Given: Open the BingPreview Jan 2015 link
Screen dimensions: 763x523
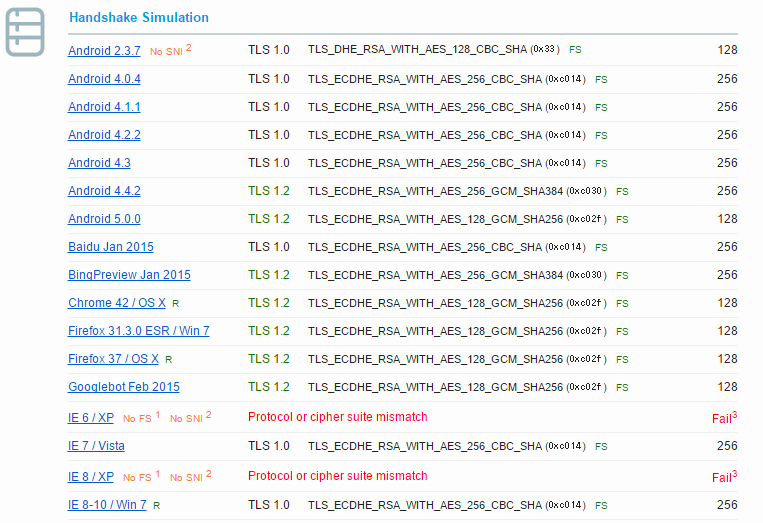Looking at the screenshot, I should point(129,275).
